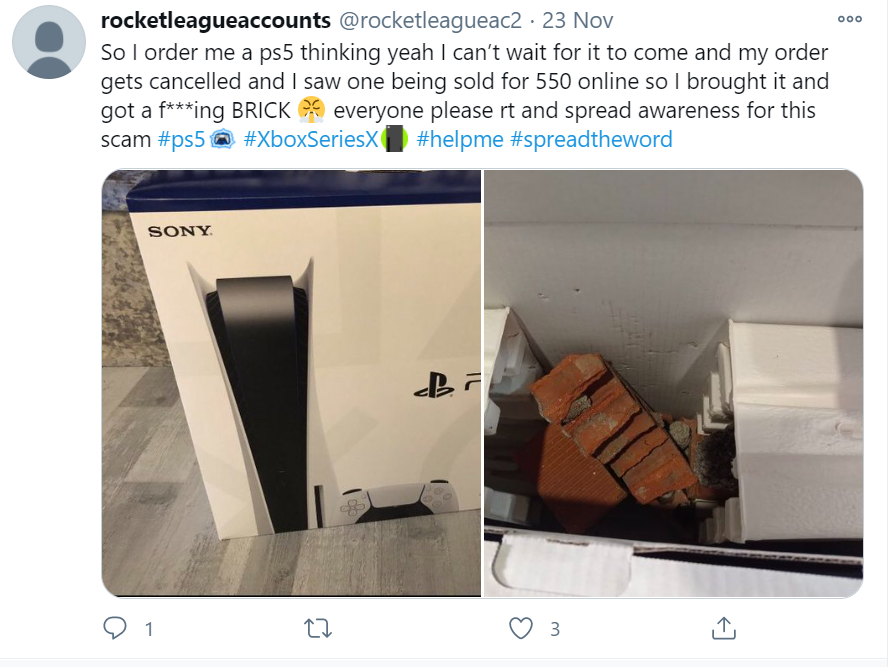
Task: Open the #spreadtheword hashtag
Action: [x=591, y=140]
